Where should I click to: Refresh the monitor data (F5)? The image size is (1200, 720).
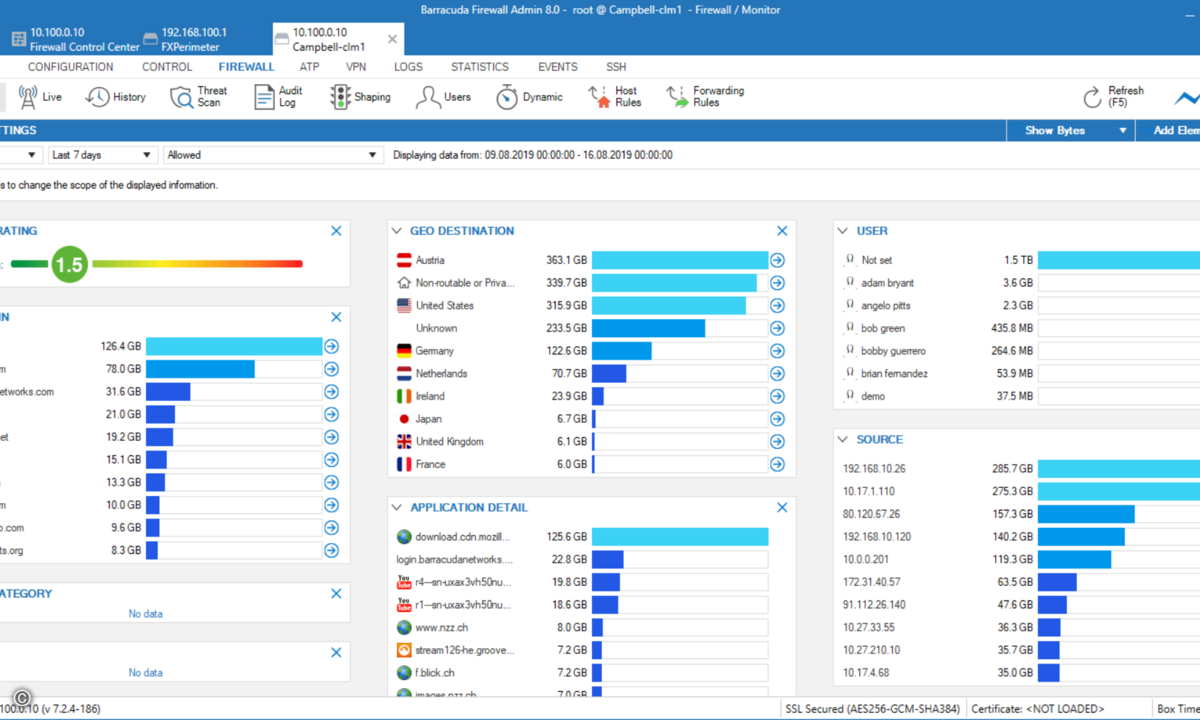coord(1113,97)
